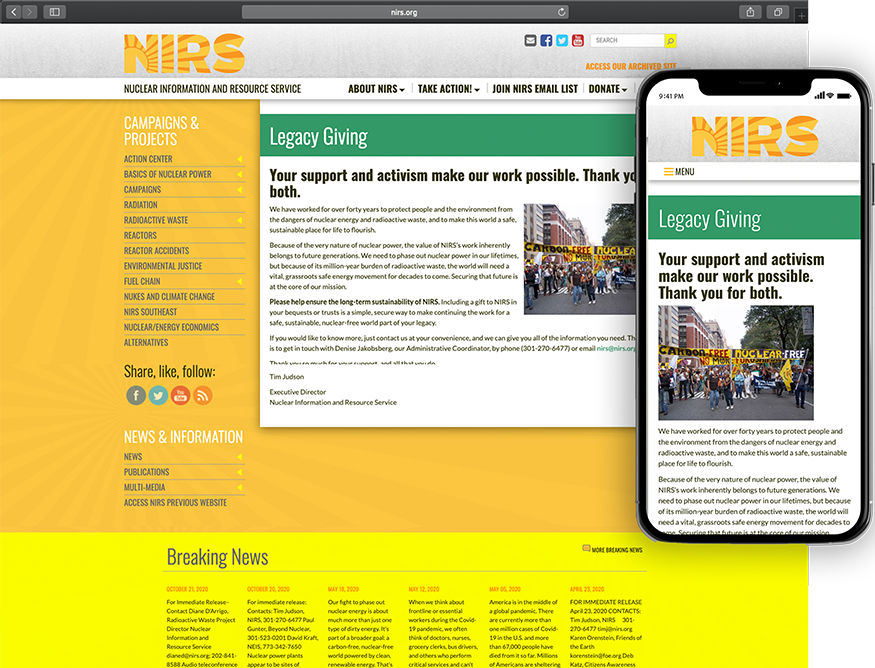Show all tabs overview button
Image resolution: width=875 pixels, height=668 pixels.
[778, 12]
